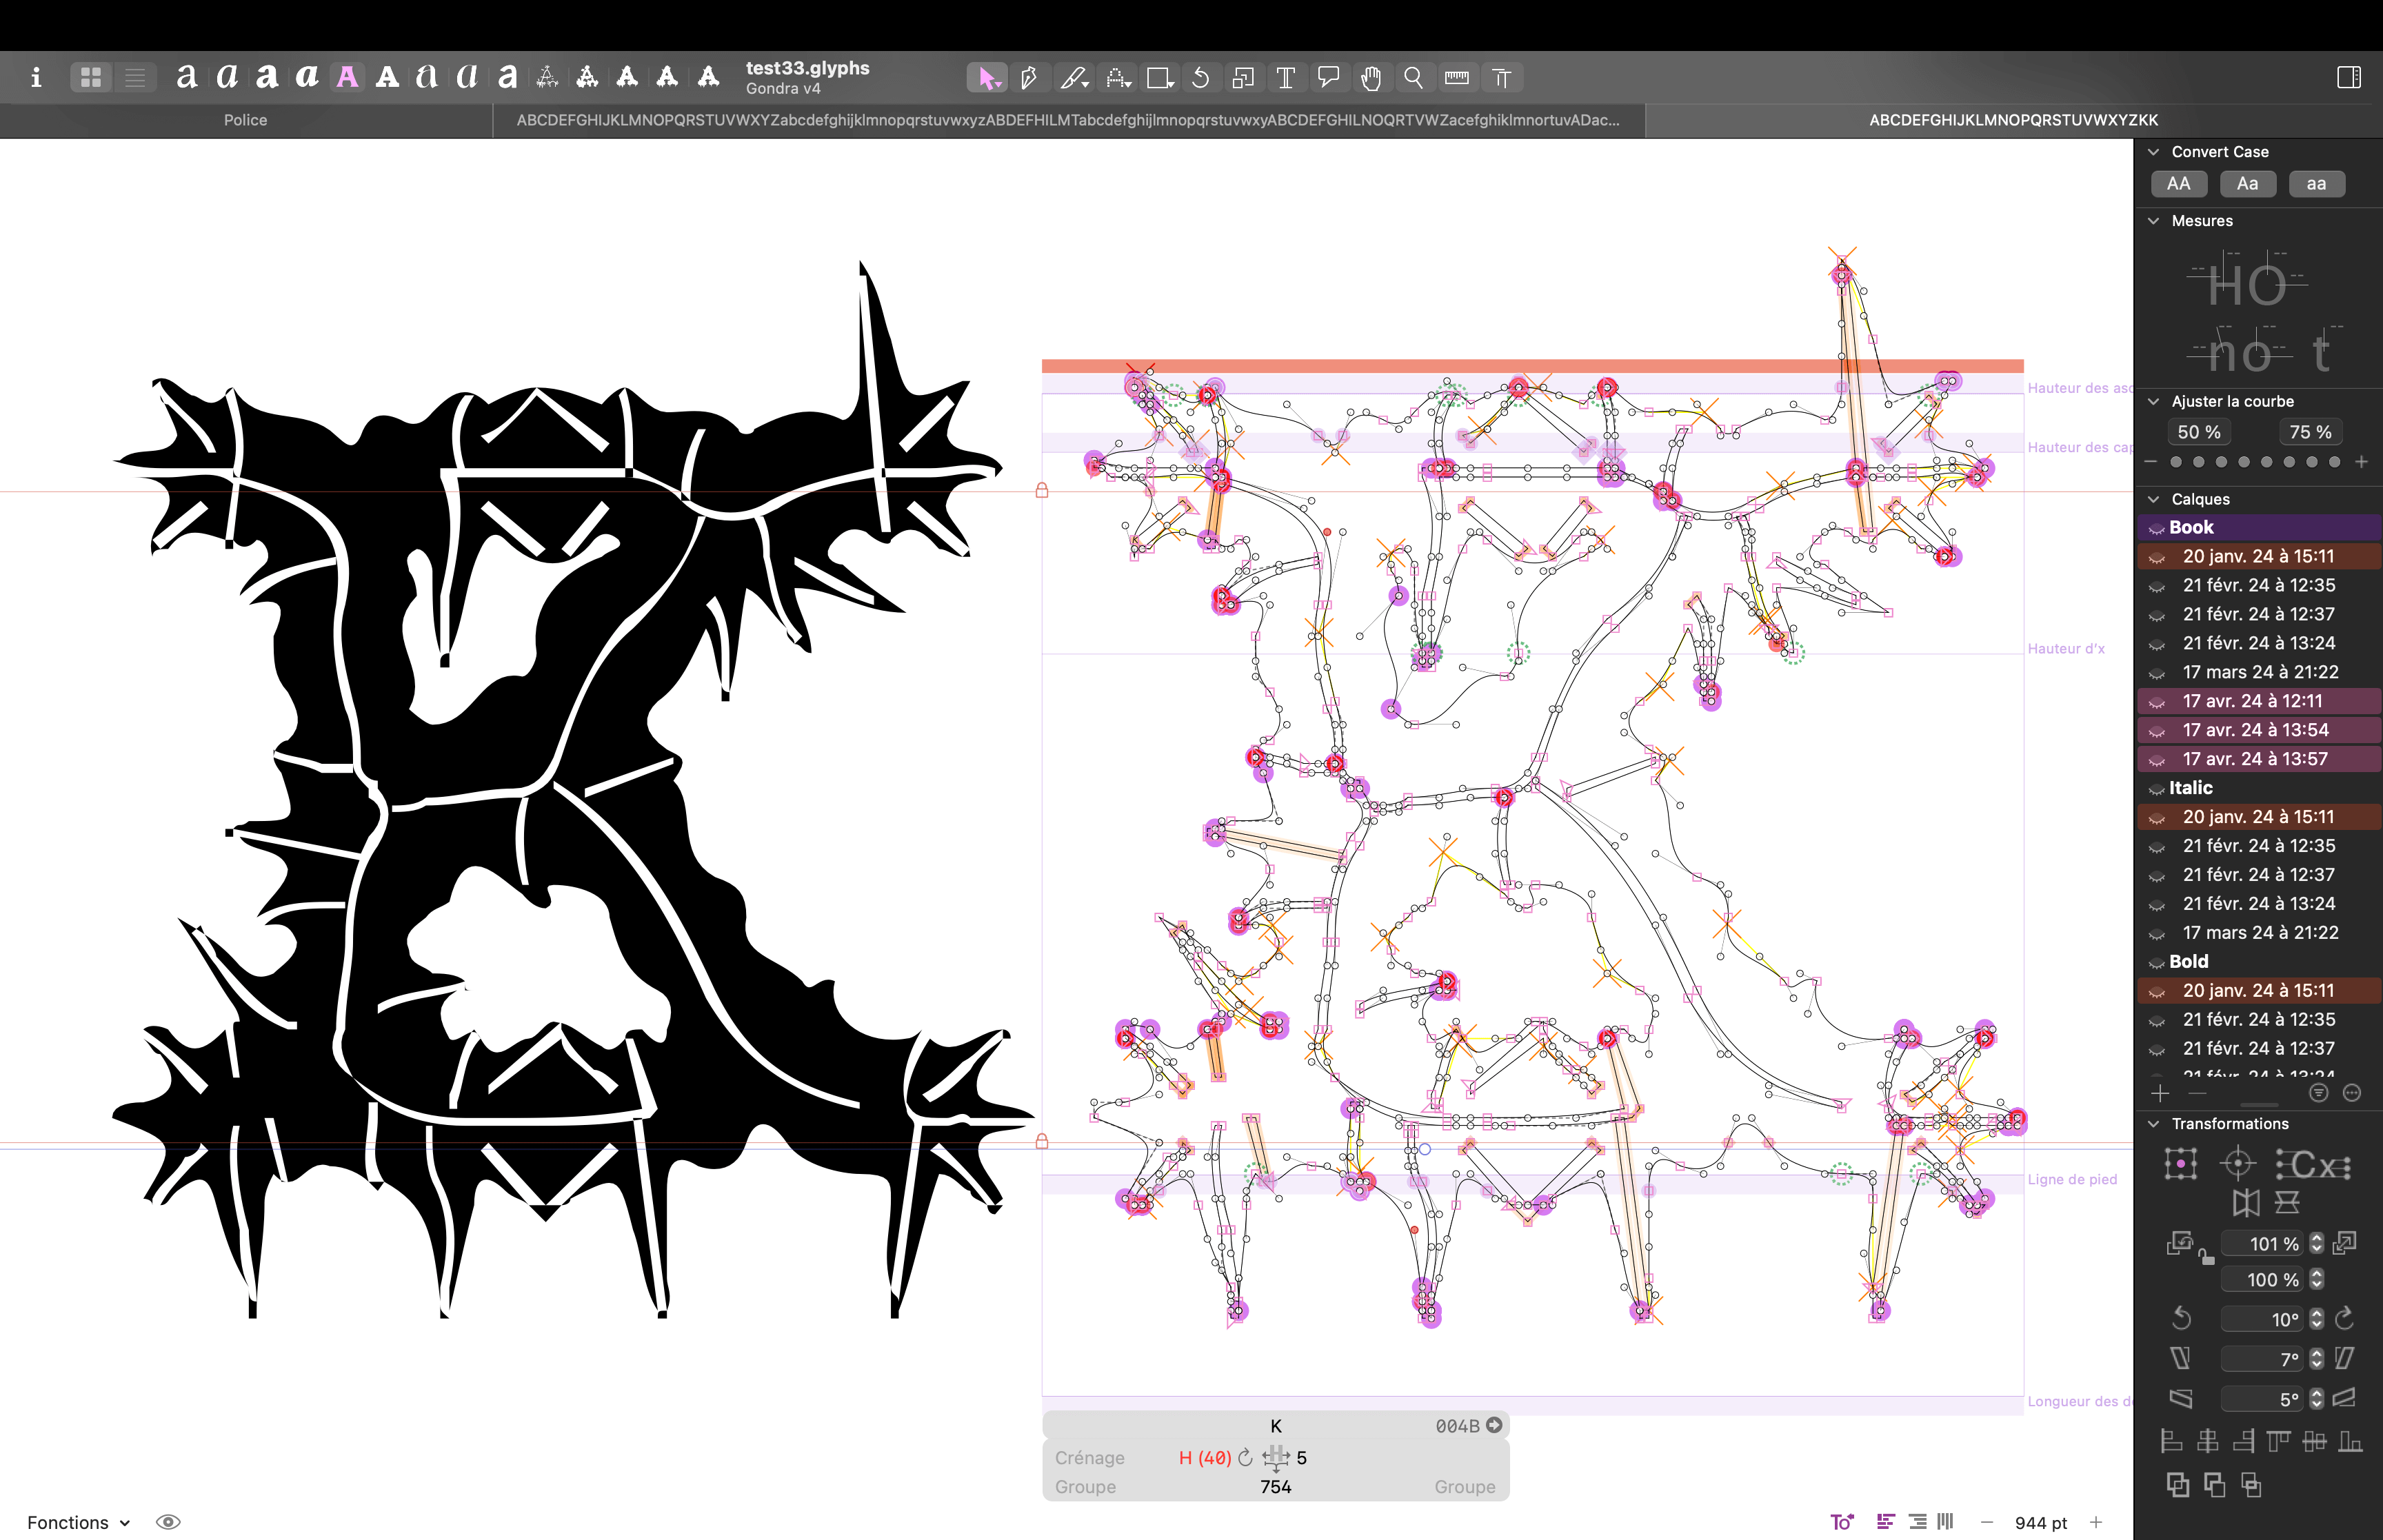Image resolution: width=2383 pixels, height=1540 pixels.
Task: Click a dot on Ajuster la courbe slider
Action: pos(2243,462)
